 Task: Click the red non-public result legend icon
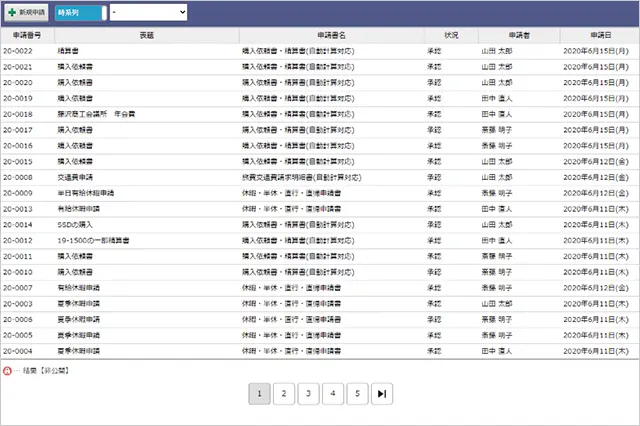point(7,368)
